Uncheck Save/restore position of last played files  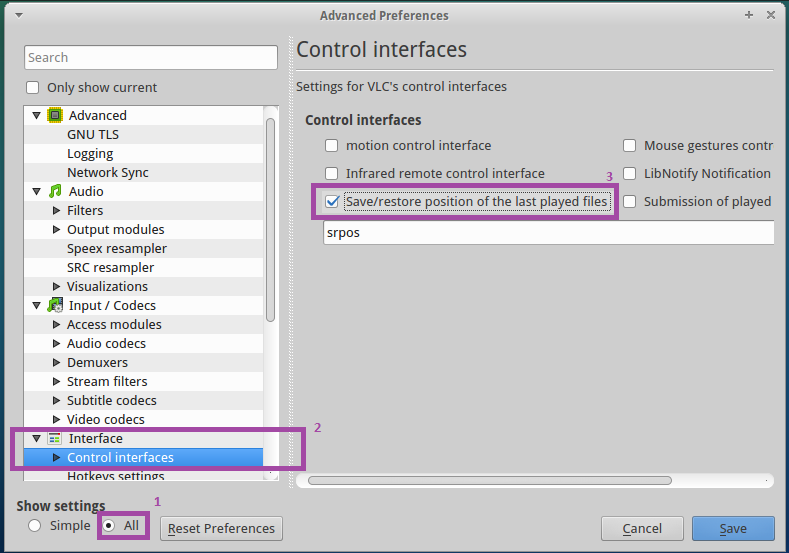pyautogui.click(x=332, y=202)
